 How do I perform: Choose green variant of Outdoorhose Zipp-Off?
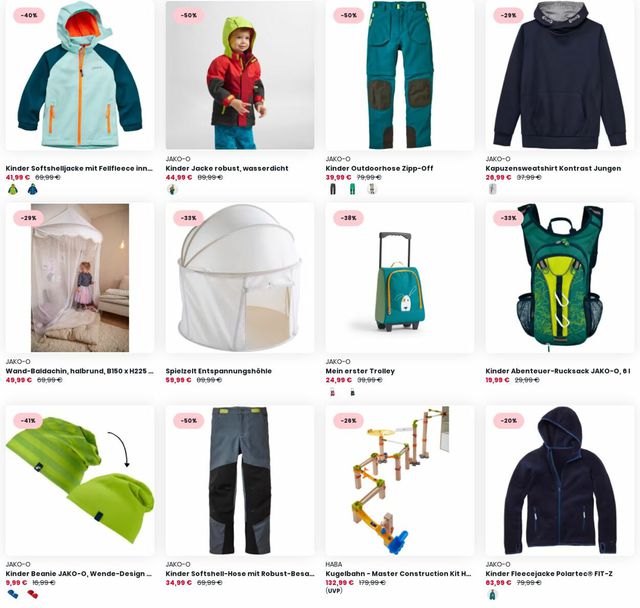click(352, 189)
